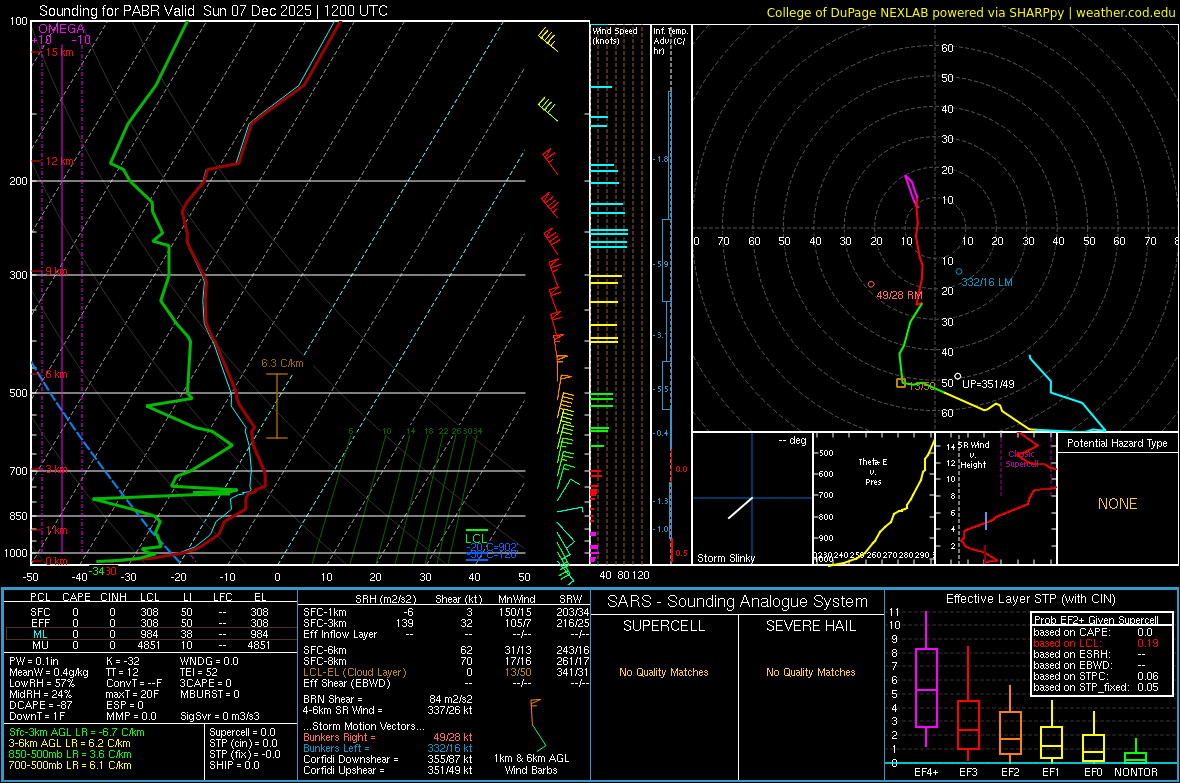Click the maxT = 20F value

point(132,694)
